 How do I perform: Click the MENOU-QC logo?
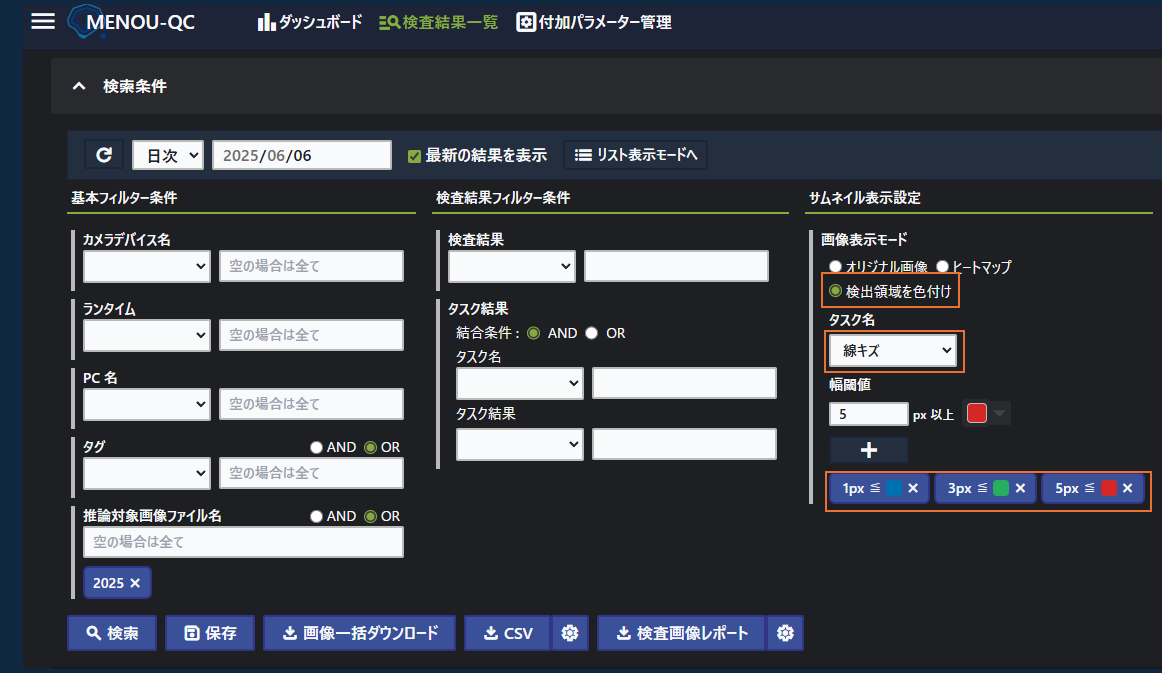coord(131,21)
